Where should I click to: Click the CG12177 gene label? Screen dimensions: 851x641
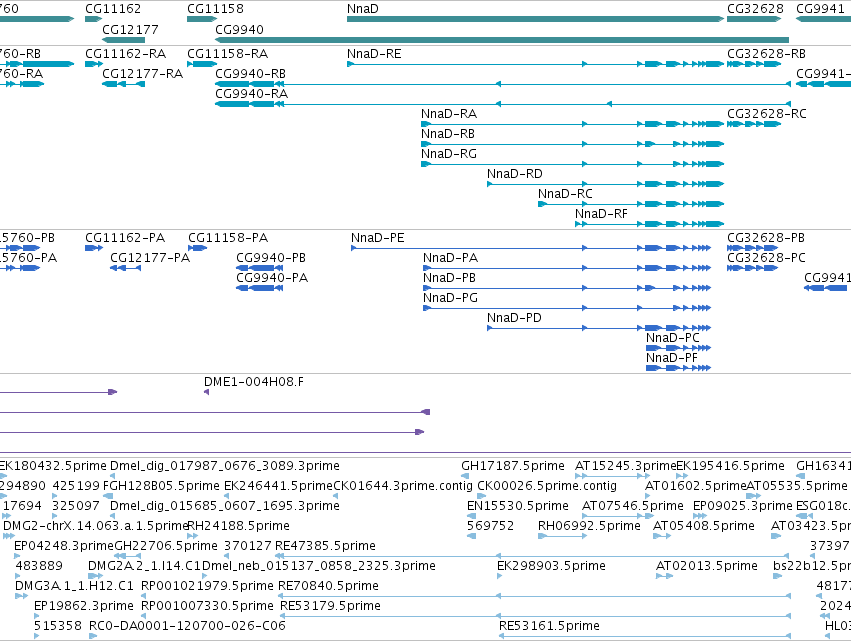(130, 29)
